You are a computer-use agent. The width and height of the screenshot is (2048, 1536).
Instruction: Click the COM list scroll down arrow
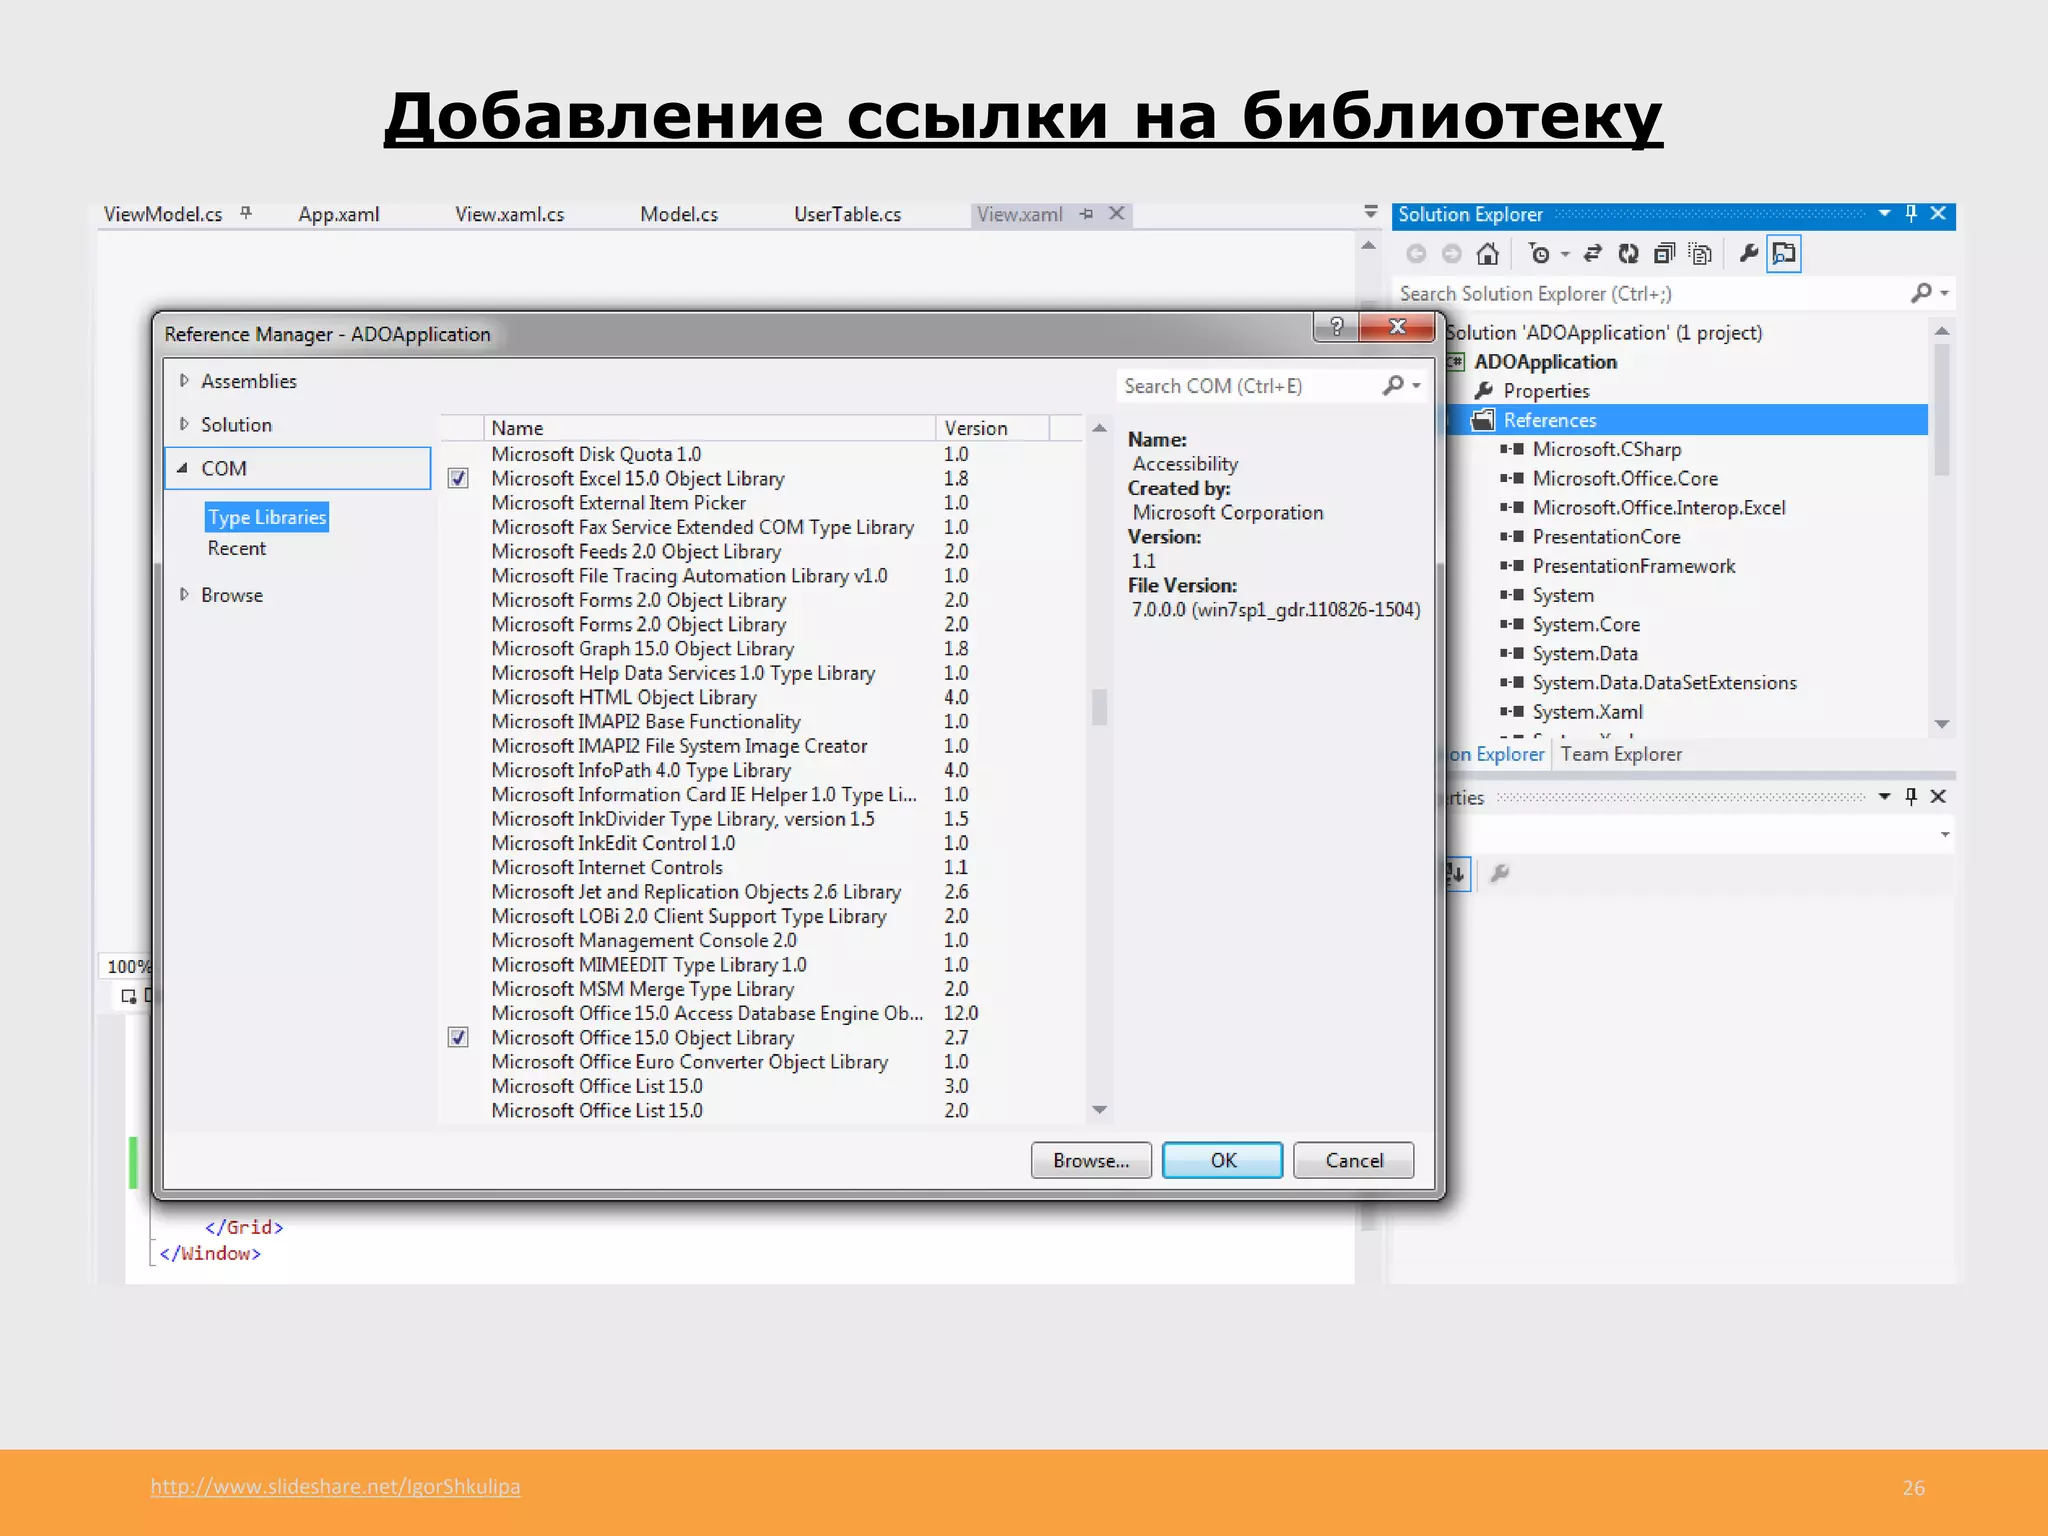1099,1110
